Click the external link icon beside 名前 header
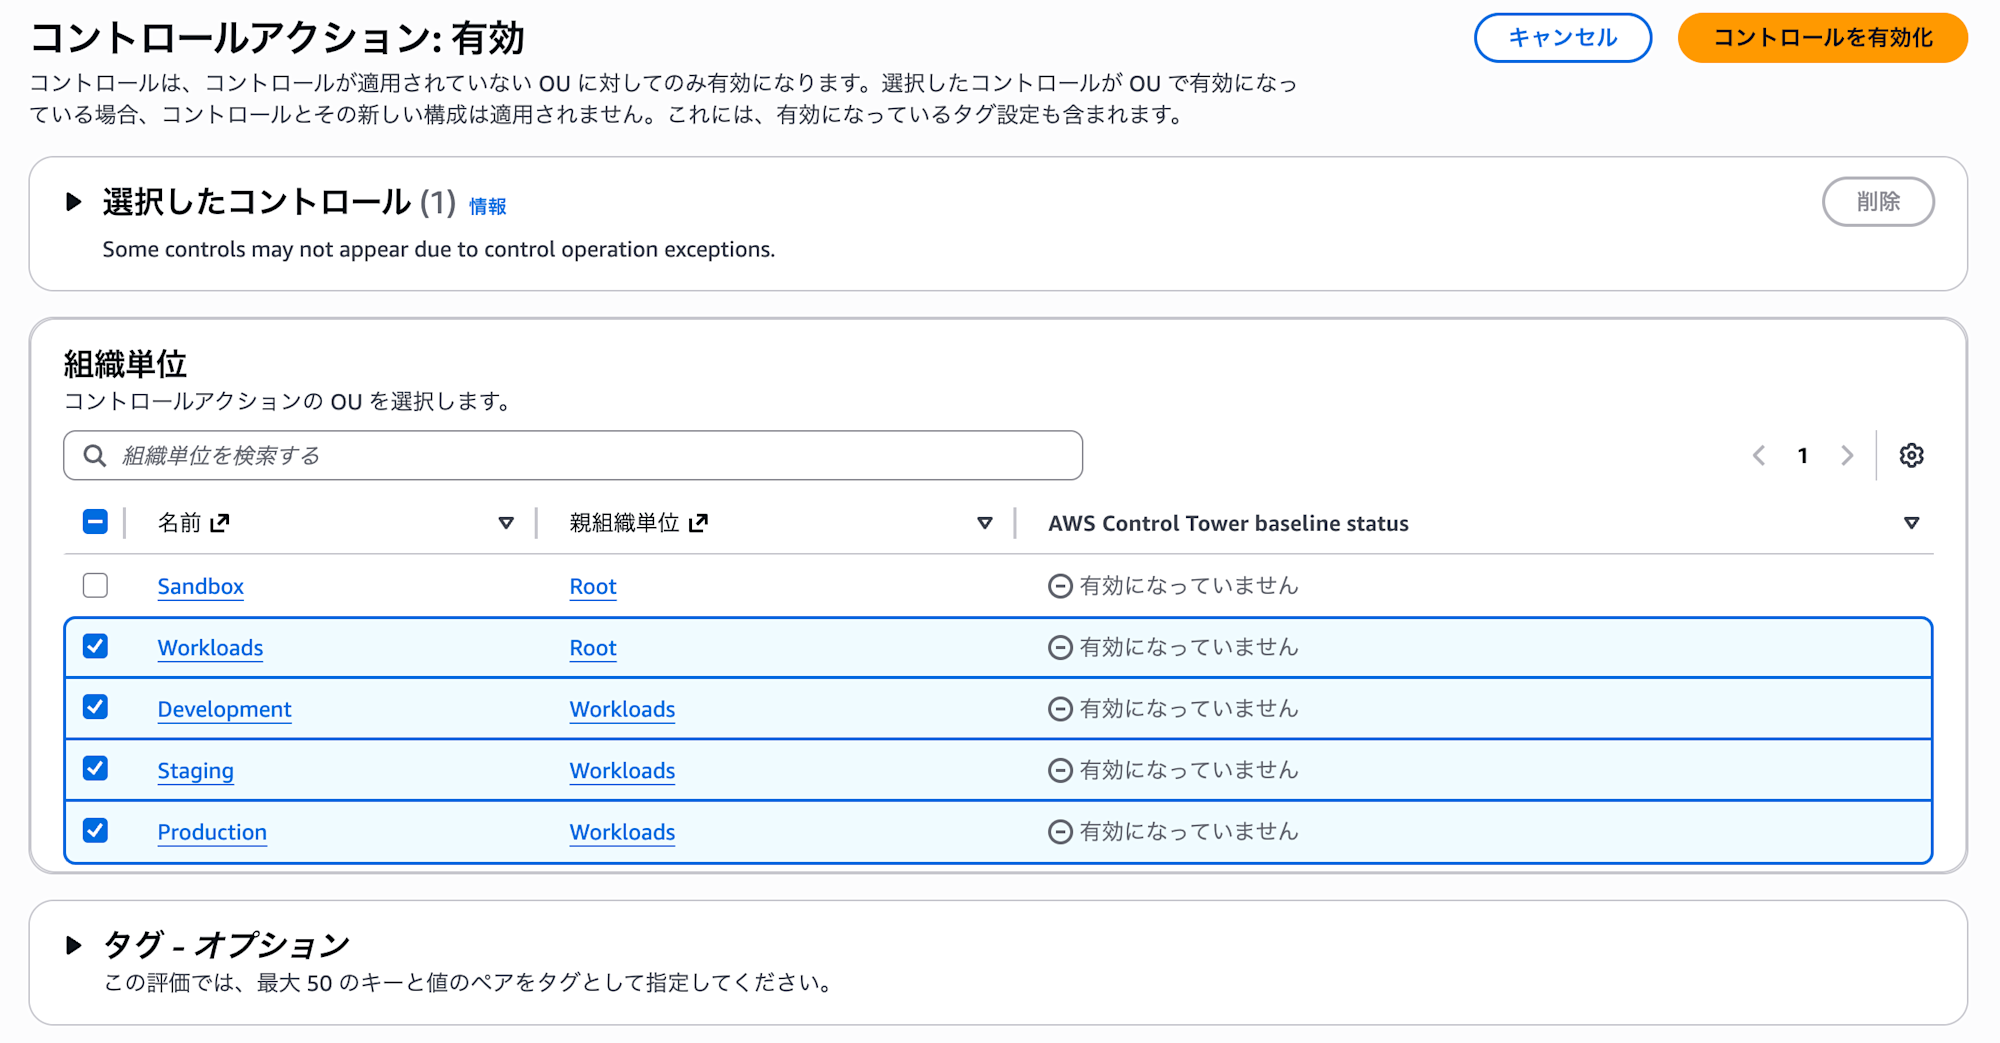This screenshot has width=2000, height=1043. pos(222,521)
